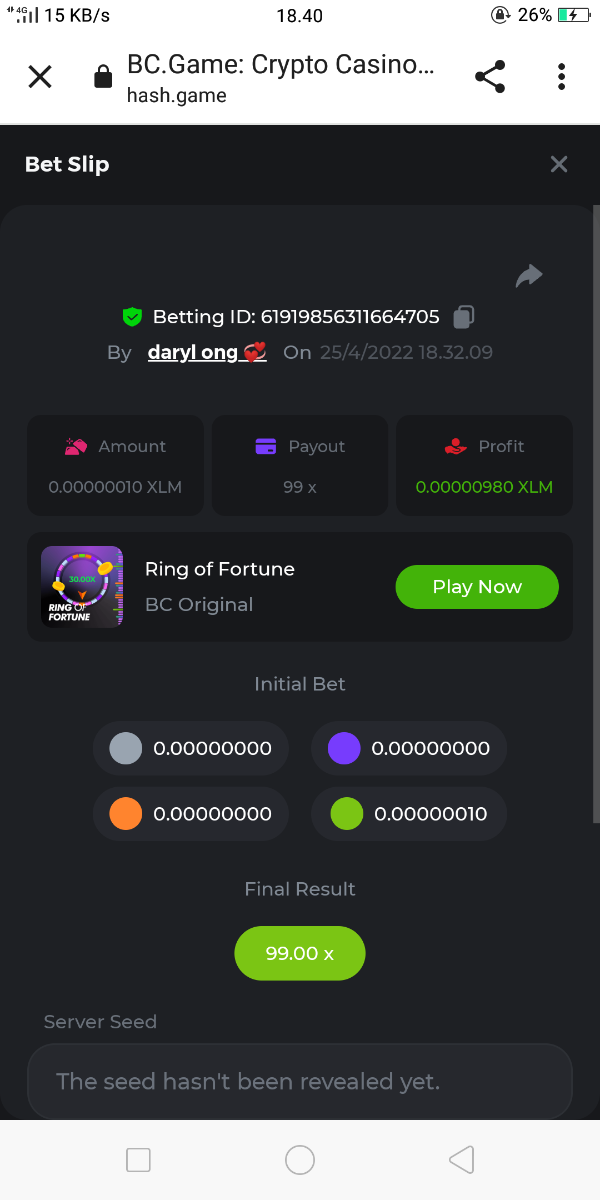The image size is (600, 1200).
Task: Click the orange color bet swatch
Action: pyautogui.click(x=125, y=814)
